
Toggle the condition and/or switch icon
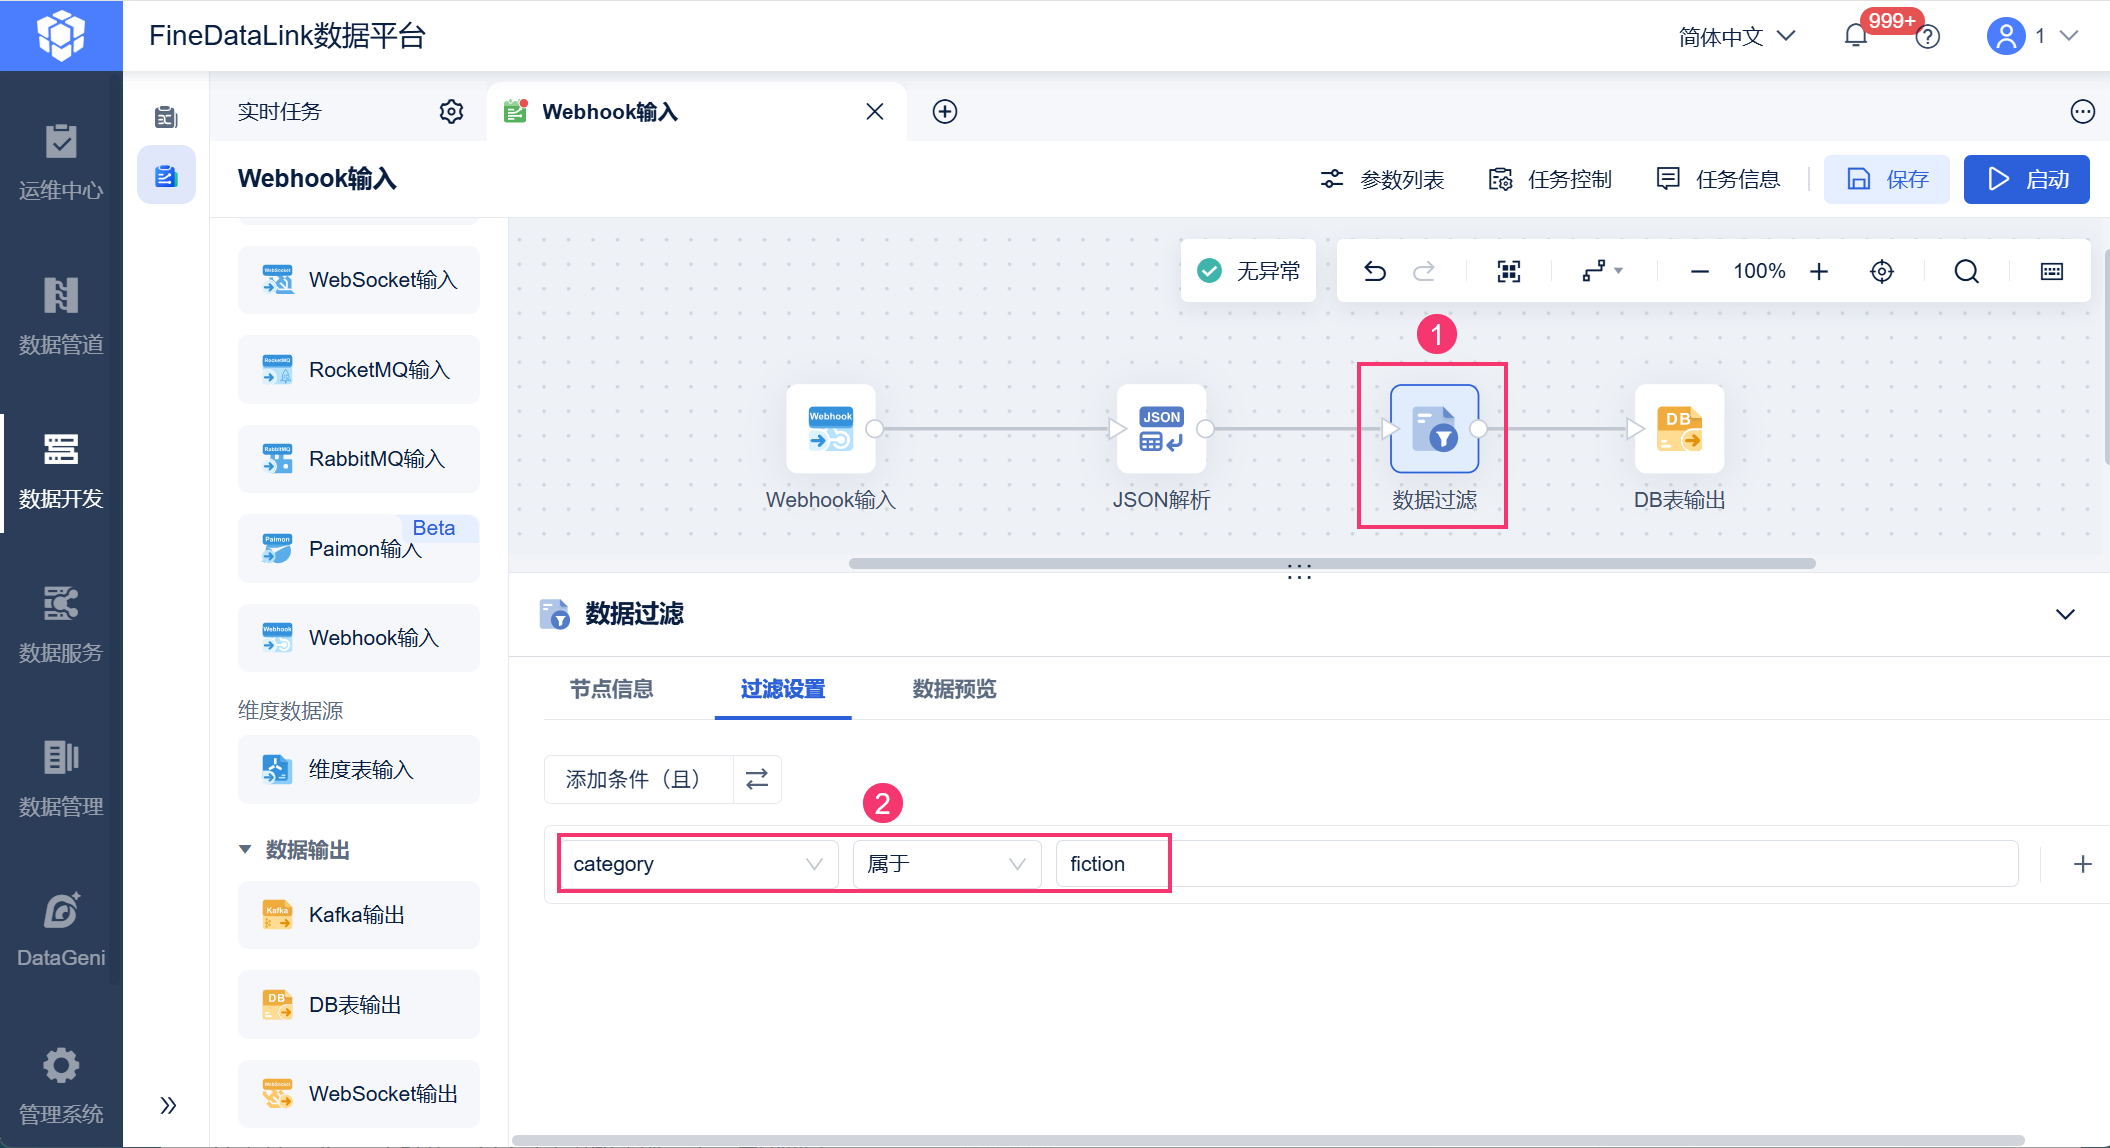(x=757, y=779)
